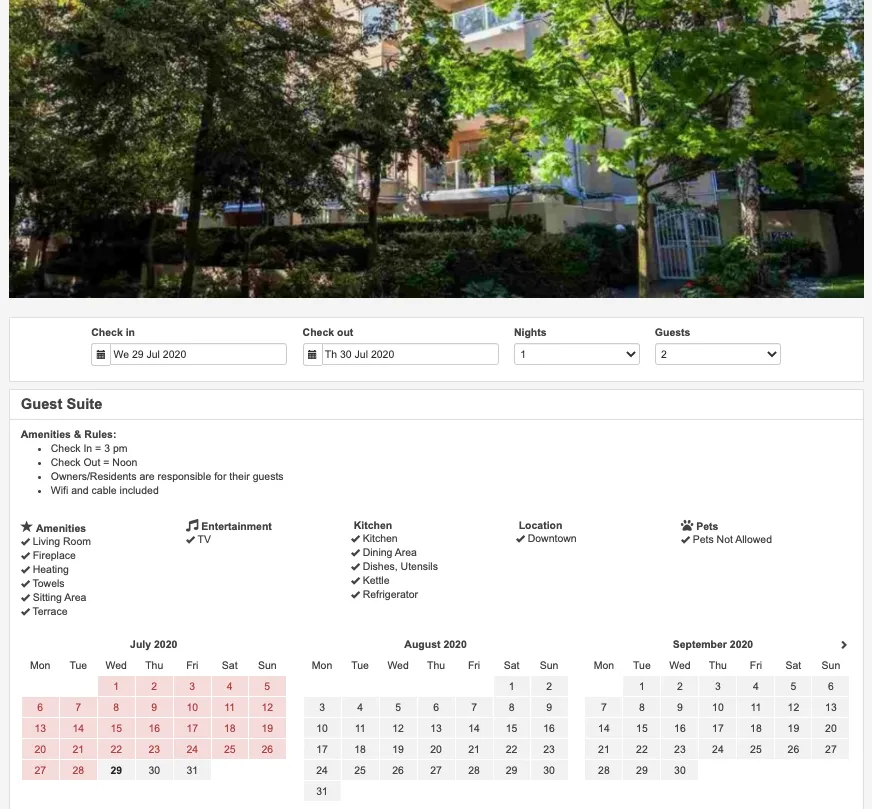
Task: Click the Guest Suite section title
Action: [62, 404]
